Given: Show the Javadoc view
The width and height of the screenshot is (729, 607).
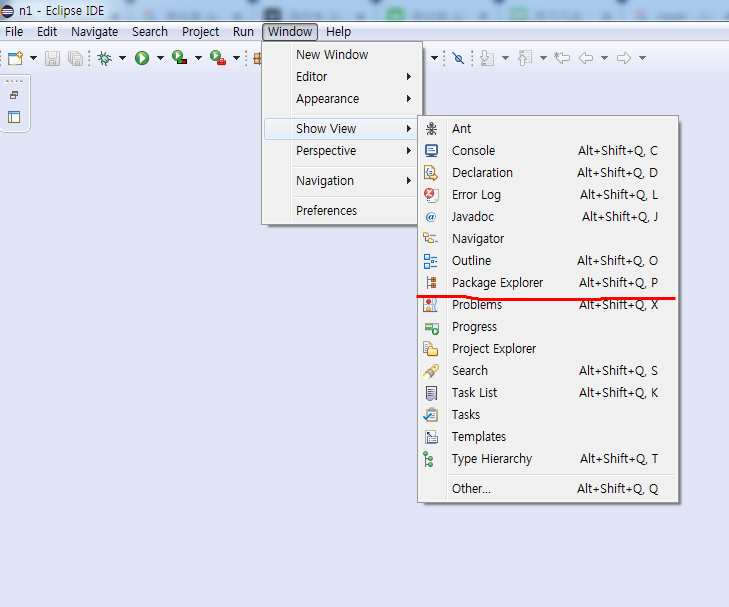Looking at the screenshot, I should click(x=548, y=217).
